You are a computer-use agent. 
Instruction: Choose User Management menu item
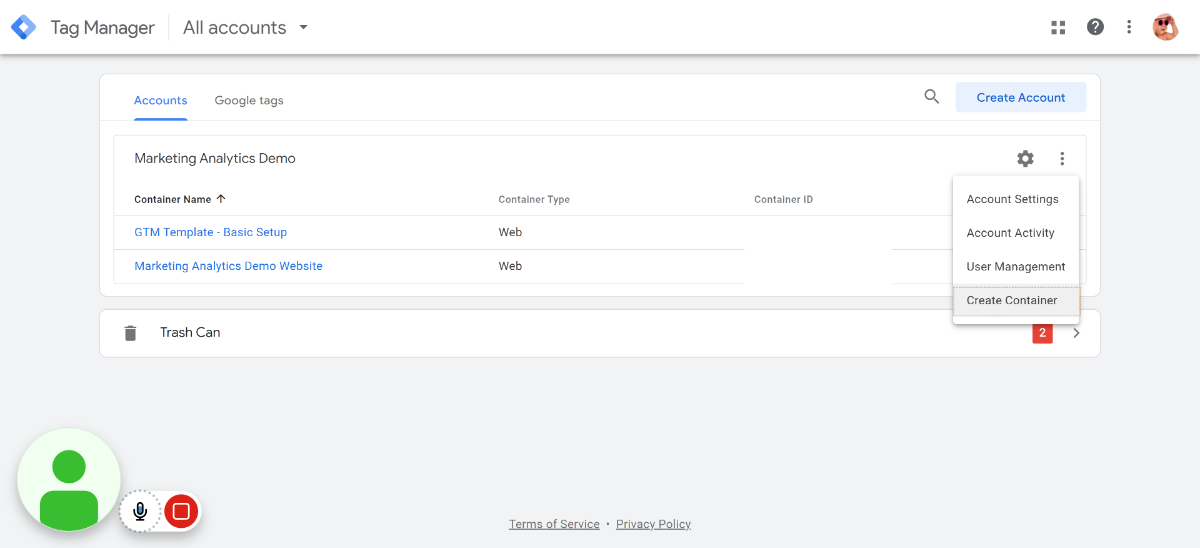1016,267
